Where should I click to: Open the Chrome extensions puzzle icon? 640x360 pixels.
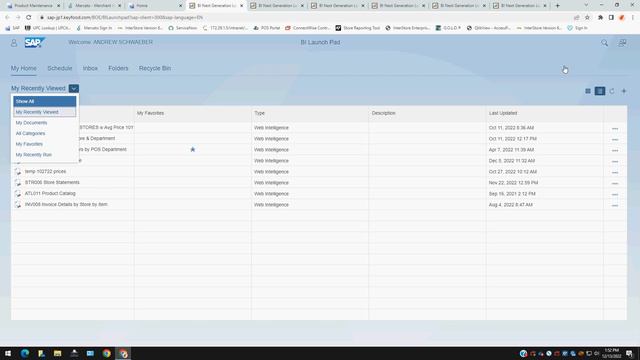[x=600, y=18]
